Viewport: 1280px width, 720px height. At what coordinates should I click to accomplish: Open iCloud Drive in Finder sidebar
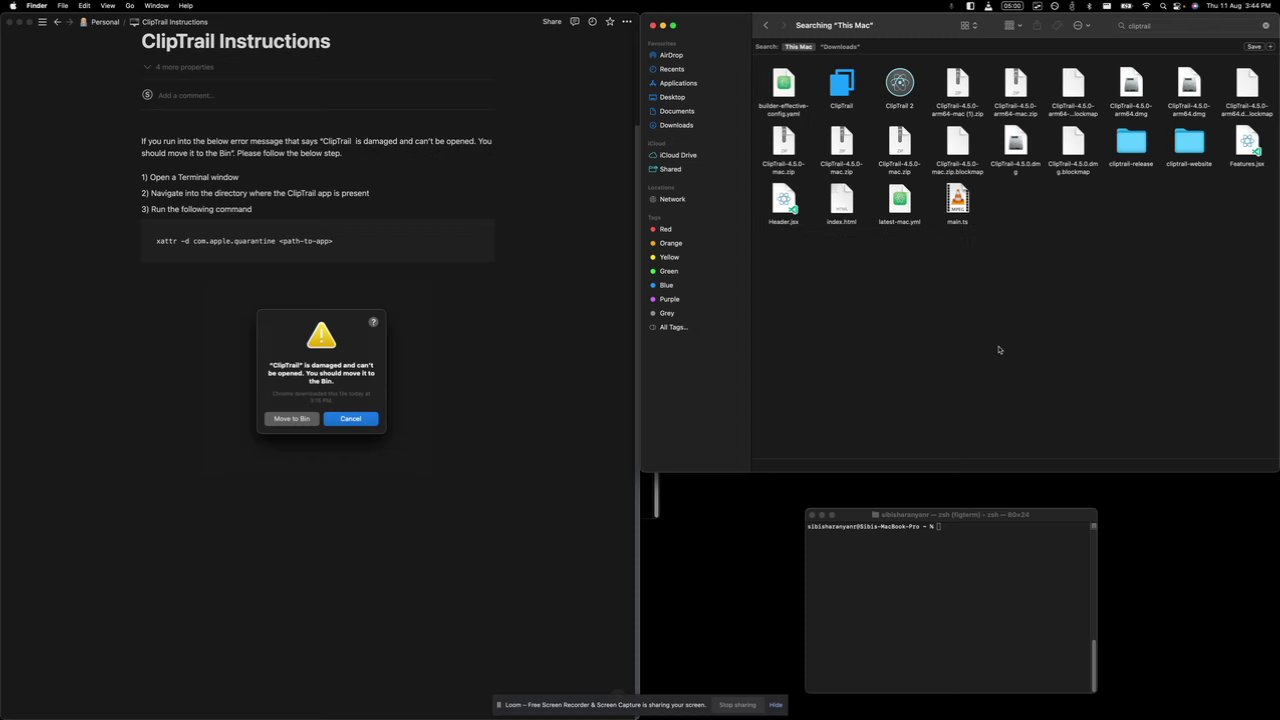(678, 155)
